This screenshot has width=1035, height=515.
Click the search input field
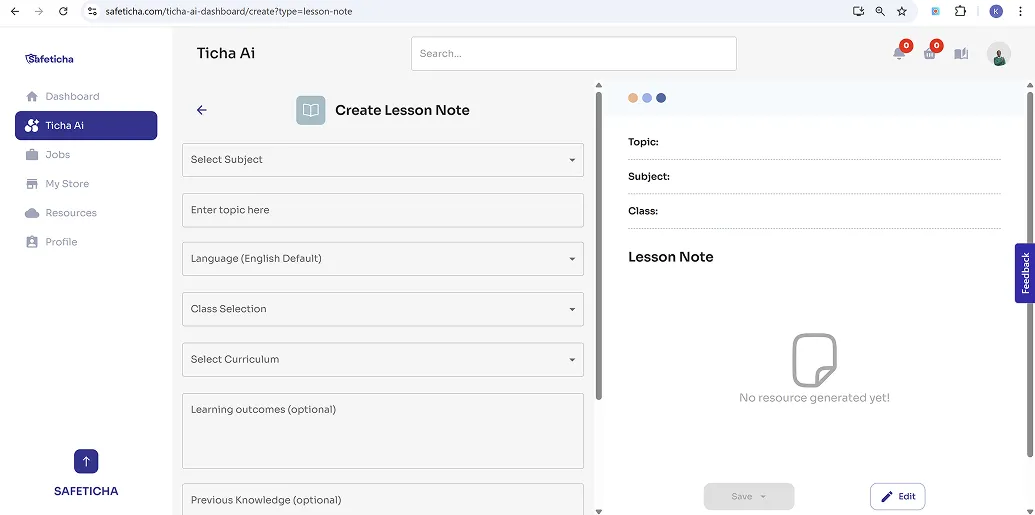[x=574, y=53]
